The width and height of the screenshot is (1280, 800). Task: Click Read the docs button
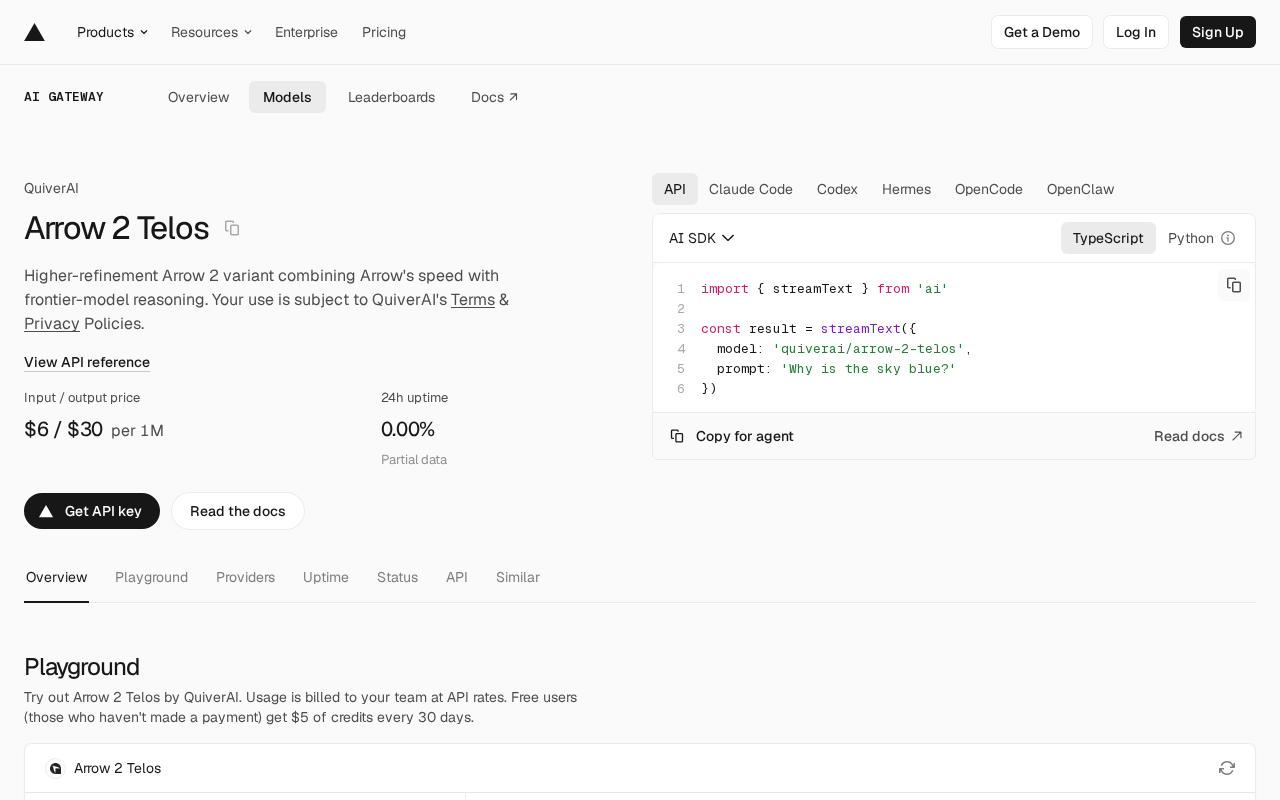pyautogui.click(x=238, y=511)
